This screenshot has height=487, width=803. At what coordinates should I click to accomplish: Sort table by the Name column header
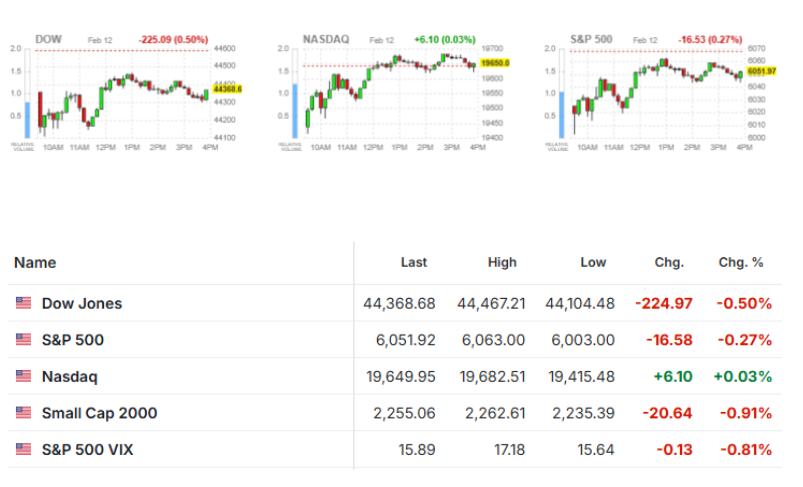pos(35,263)
